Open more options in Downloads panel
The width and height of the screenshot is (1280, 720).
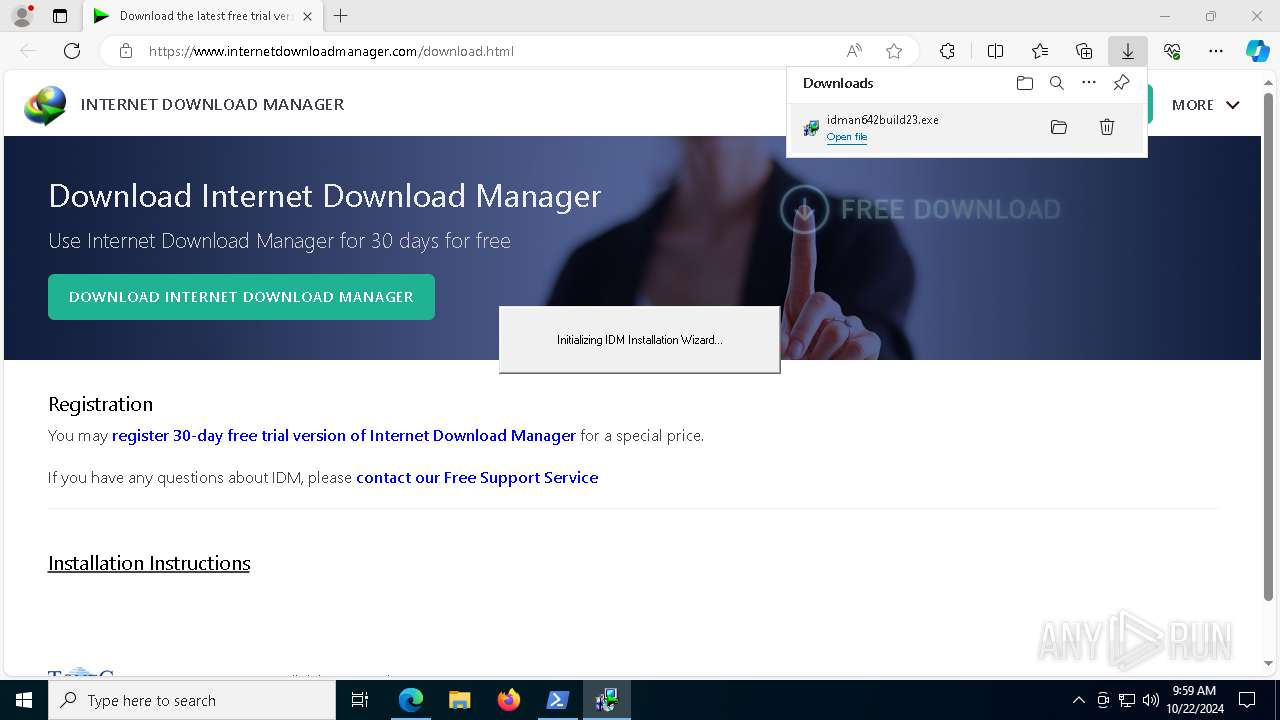[1089, 83]
